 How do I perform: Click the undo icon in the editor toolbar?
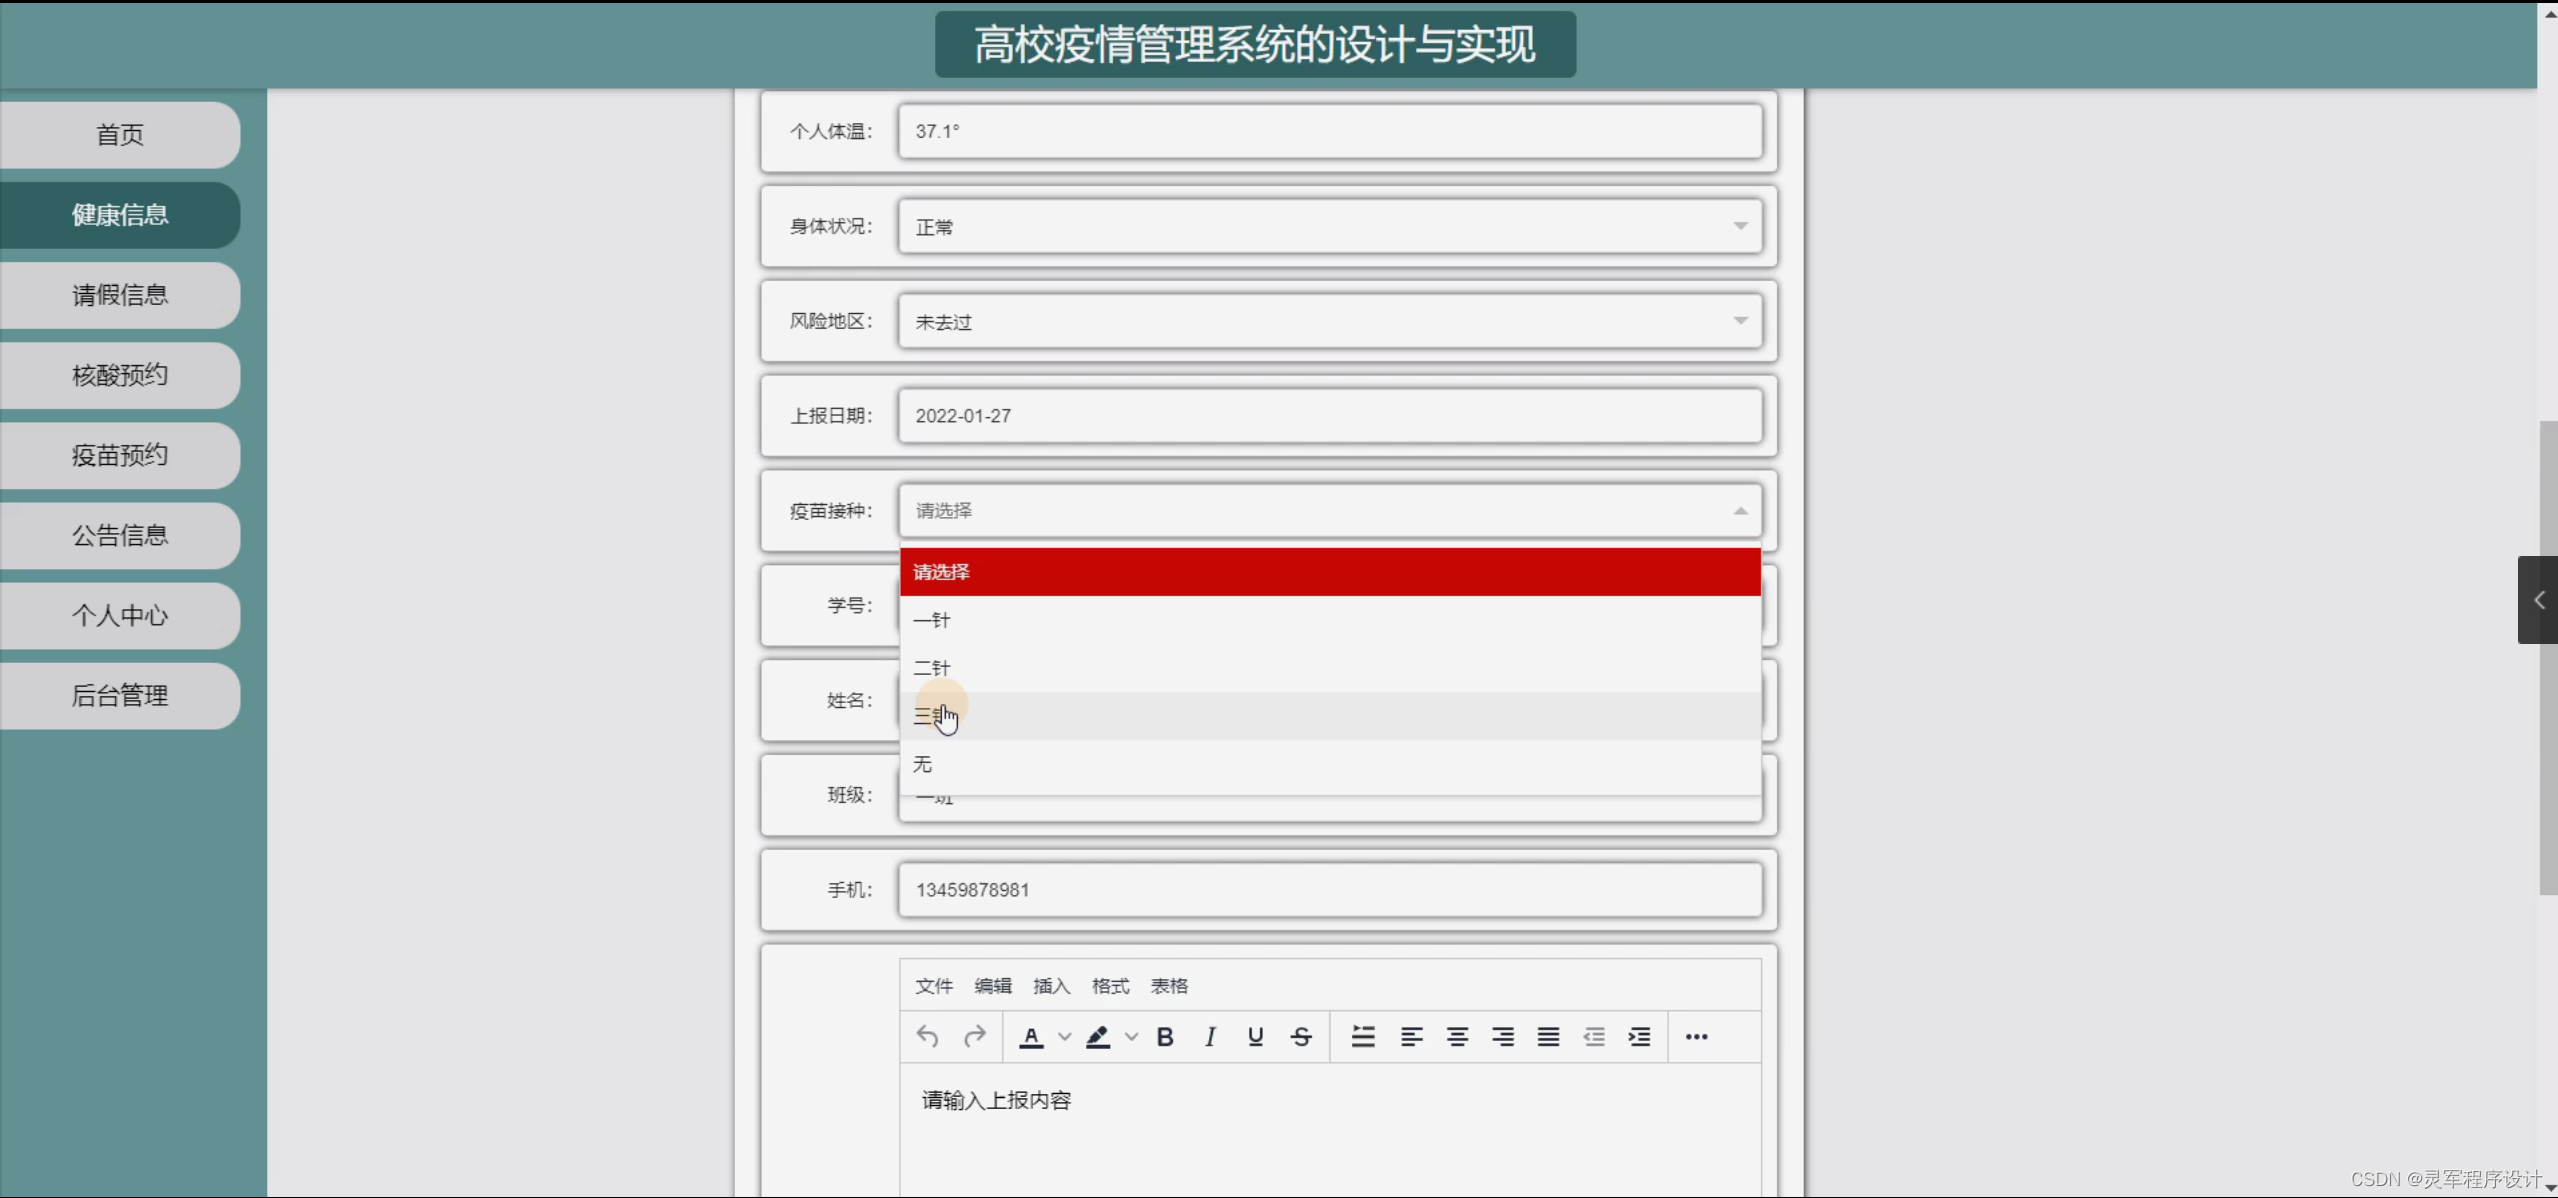click(x=925, y=1037)
